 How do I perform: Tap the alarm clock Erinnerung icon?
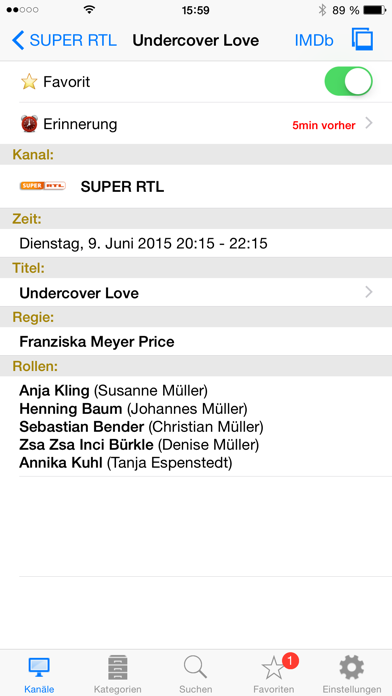coord(29,124)
